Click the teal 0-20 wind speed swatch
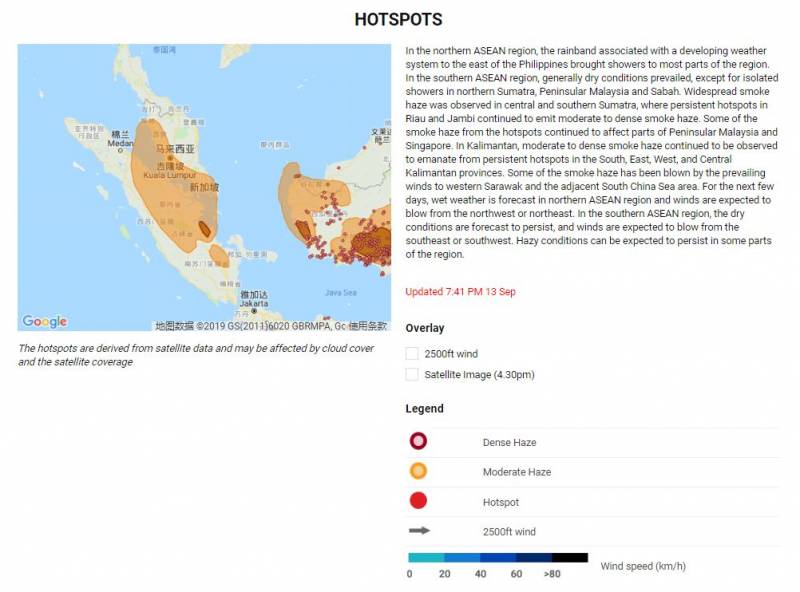Viewport: 800px width, 592px height. click(426, 558)
